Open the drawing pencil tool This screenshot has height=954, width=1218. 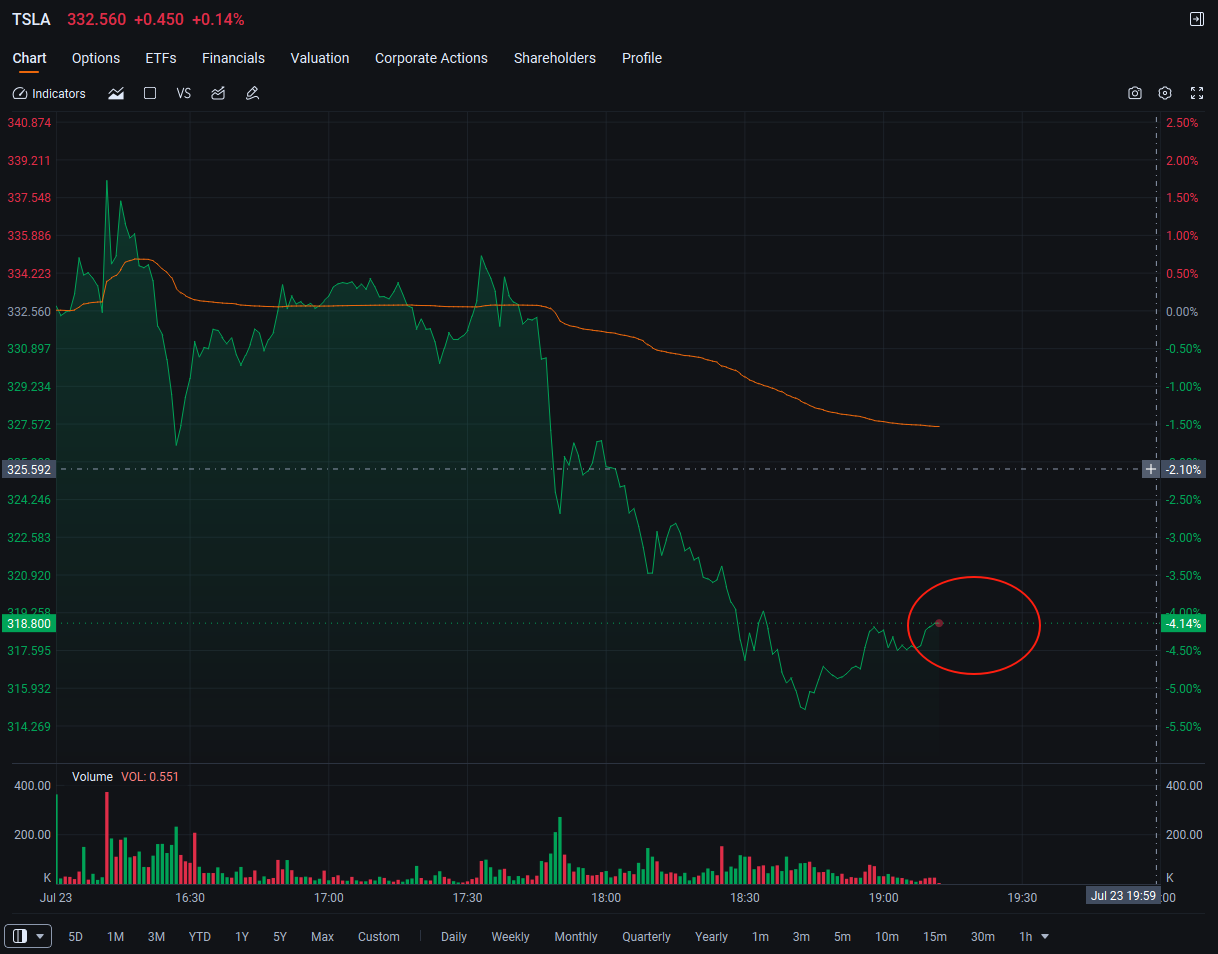pyautogui.click(x=252, y=93)
